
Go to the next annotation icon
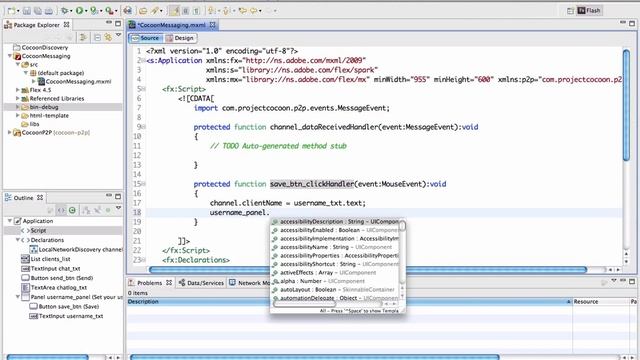pyautogui.click(x=211, y=11)
